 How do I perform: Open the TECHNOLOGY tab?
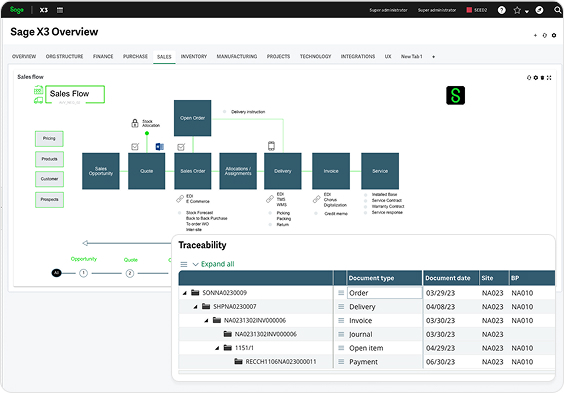[315, 56]
